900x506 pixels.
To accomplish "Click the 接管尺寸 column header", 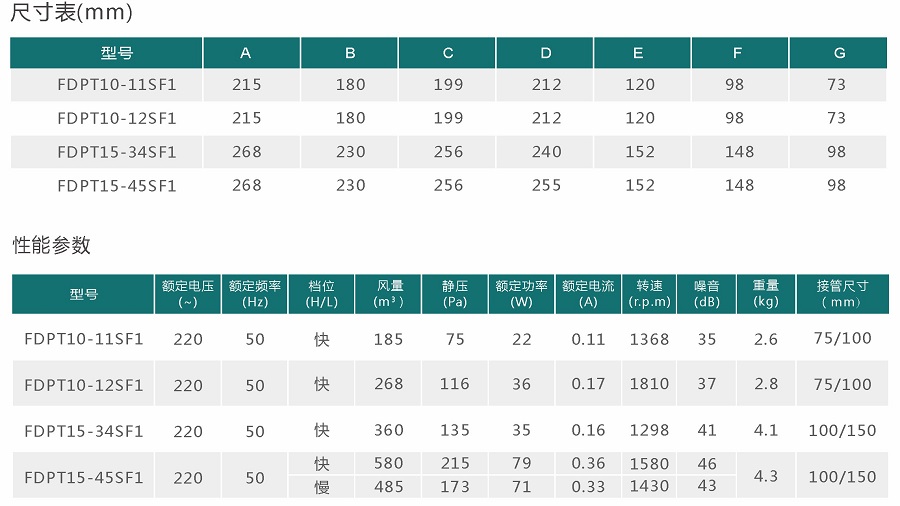I will [x=842, y=293].
